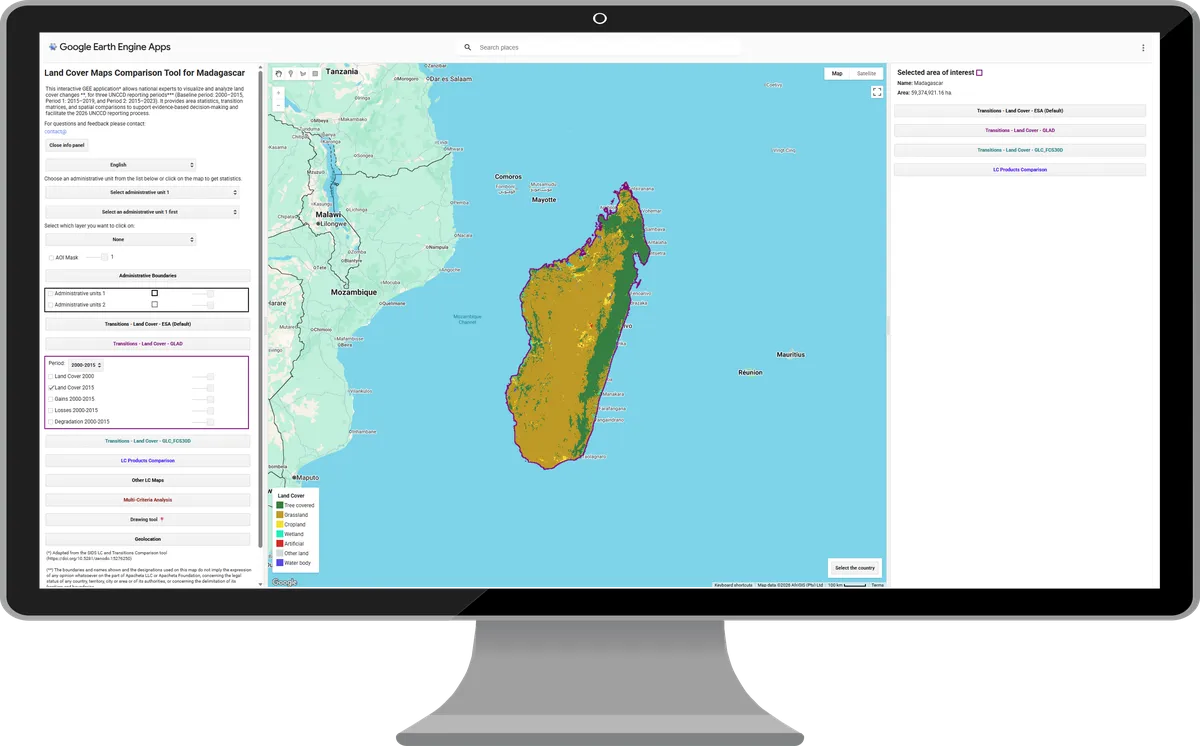1200x746 pixels.
Task: Click the Water body blue legend swatch
Action: point(280,563)
